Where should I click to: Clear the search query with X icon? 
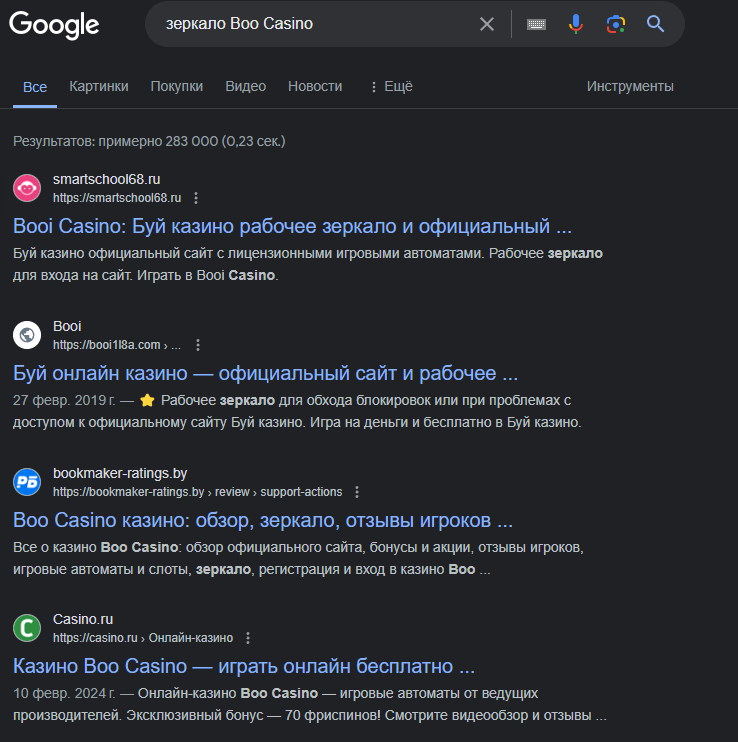(x=487, y=24)
